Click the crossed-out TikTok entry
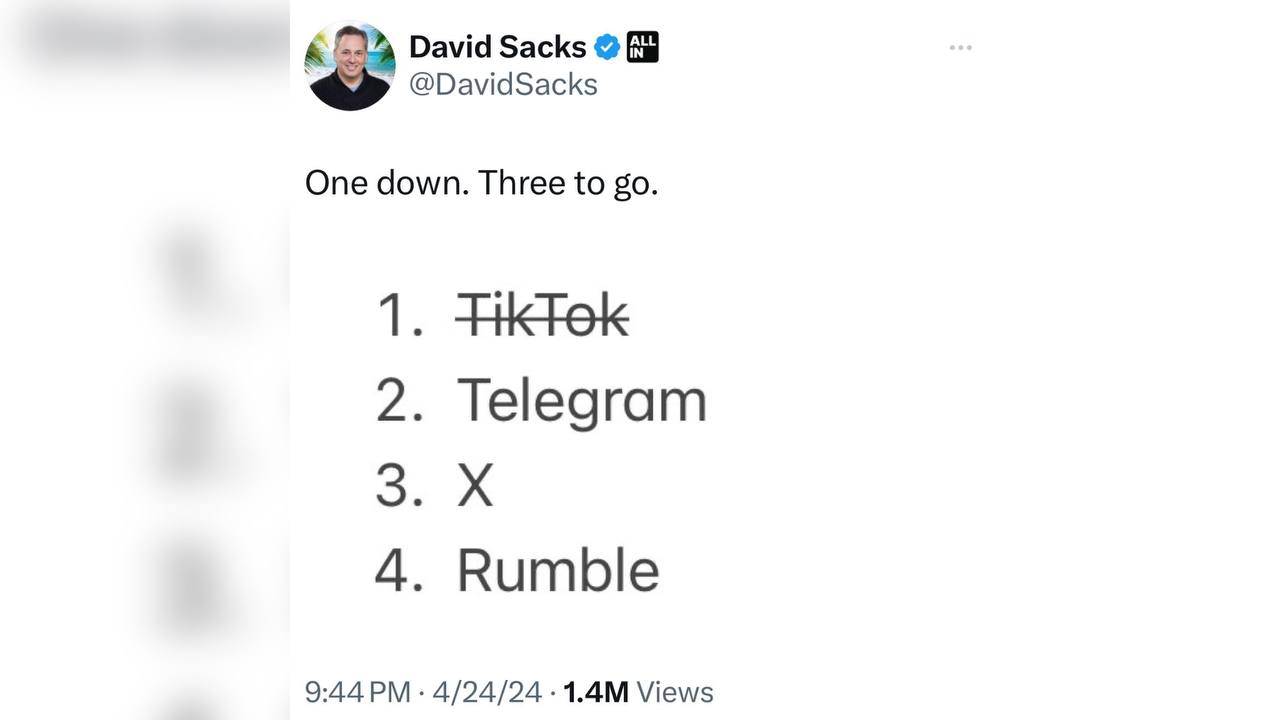 point(543,316)
